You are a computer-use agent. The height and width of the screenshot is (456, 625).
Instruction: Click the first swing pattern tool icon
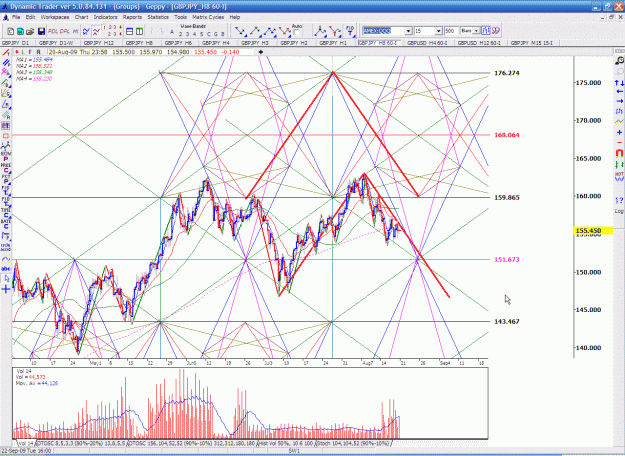240,31
